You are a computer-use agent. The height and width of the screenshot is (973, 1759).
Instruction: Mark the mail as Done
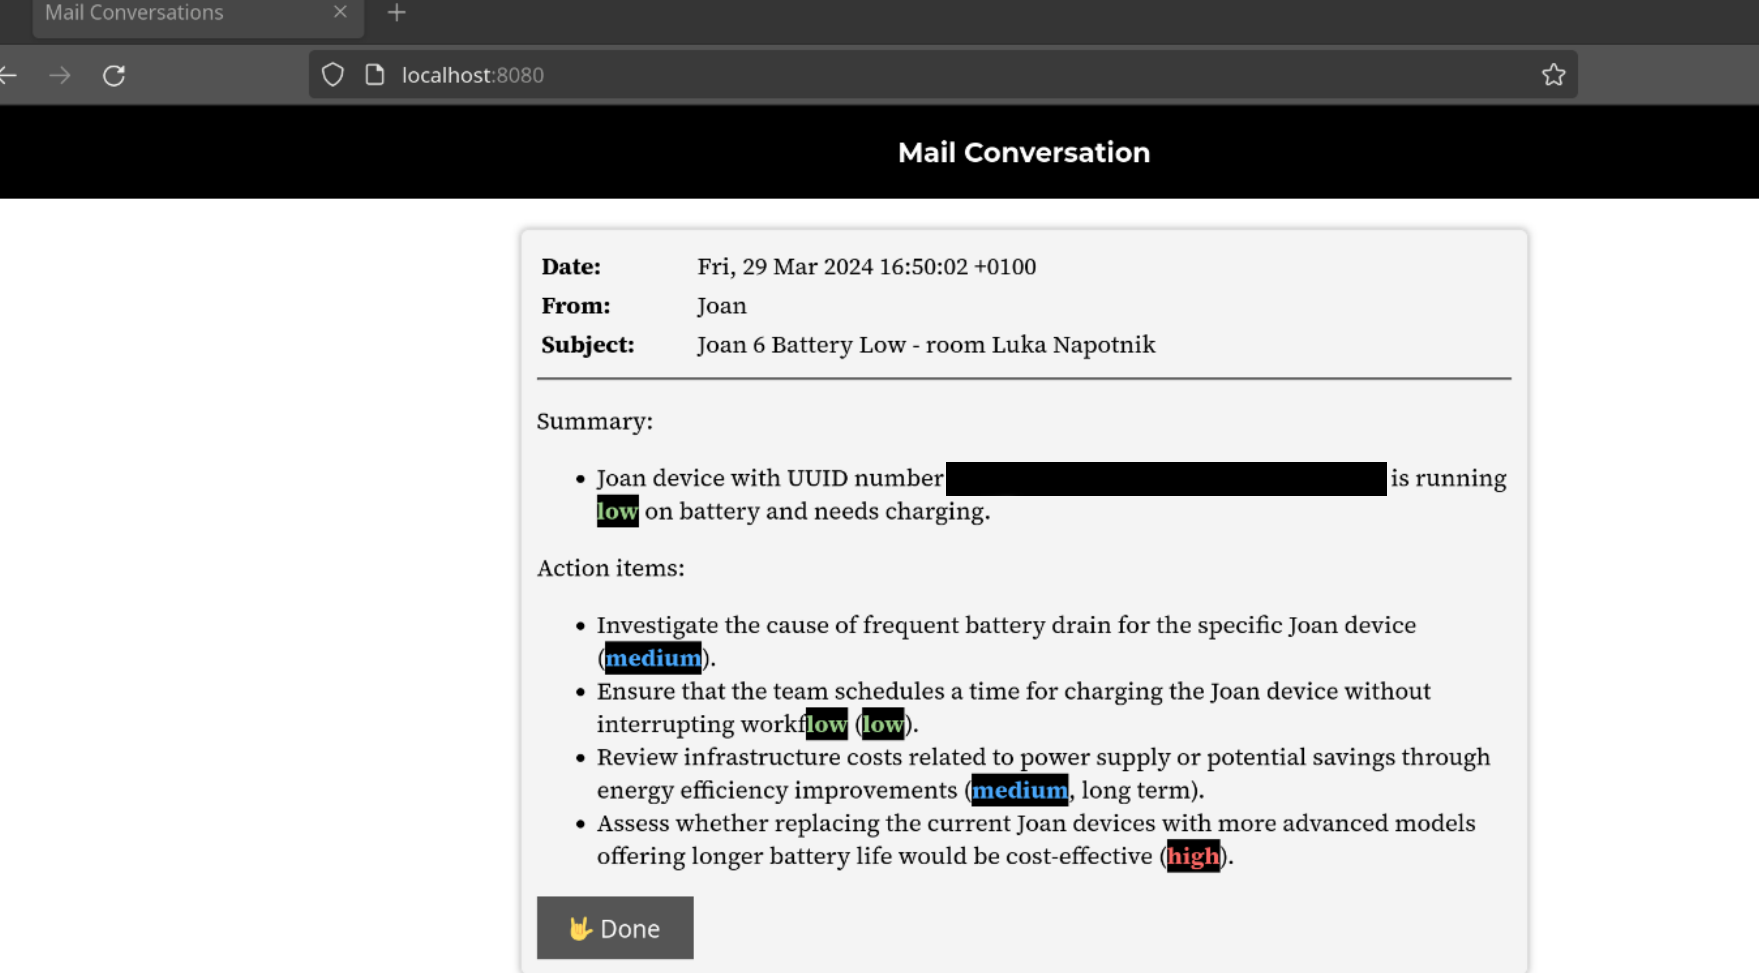(615, 928)
